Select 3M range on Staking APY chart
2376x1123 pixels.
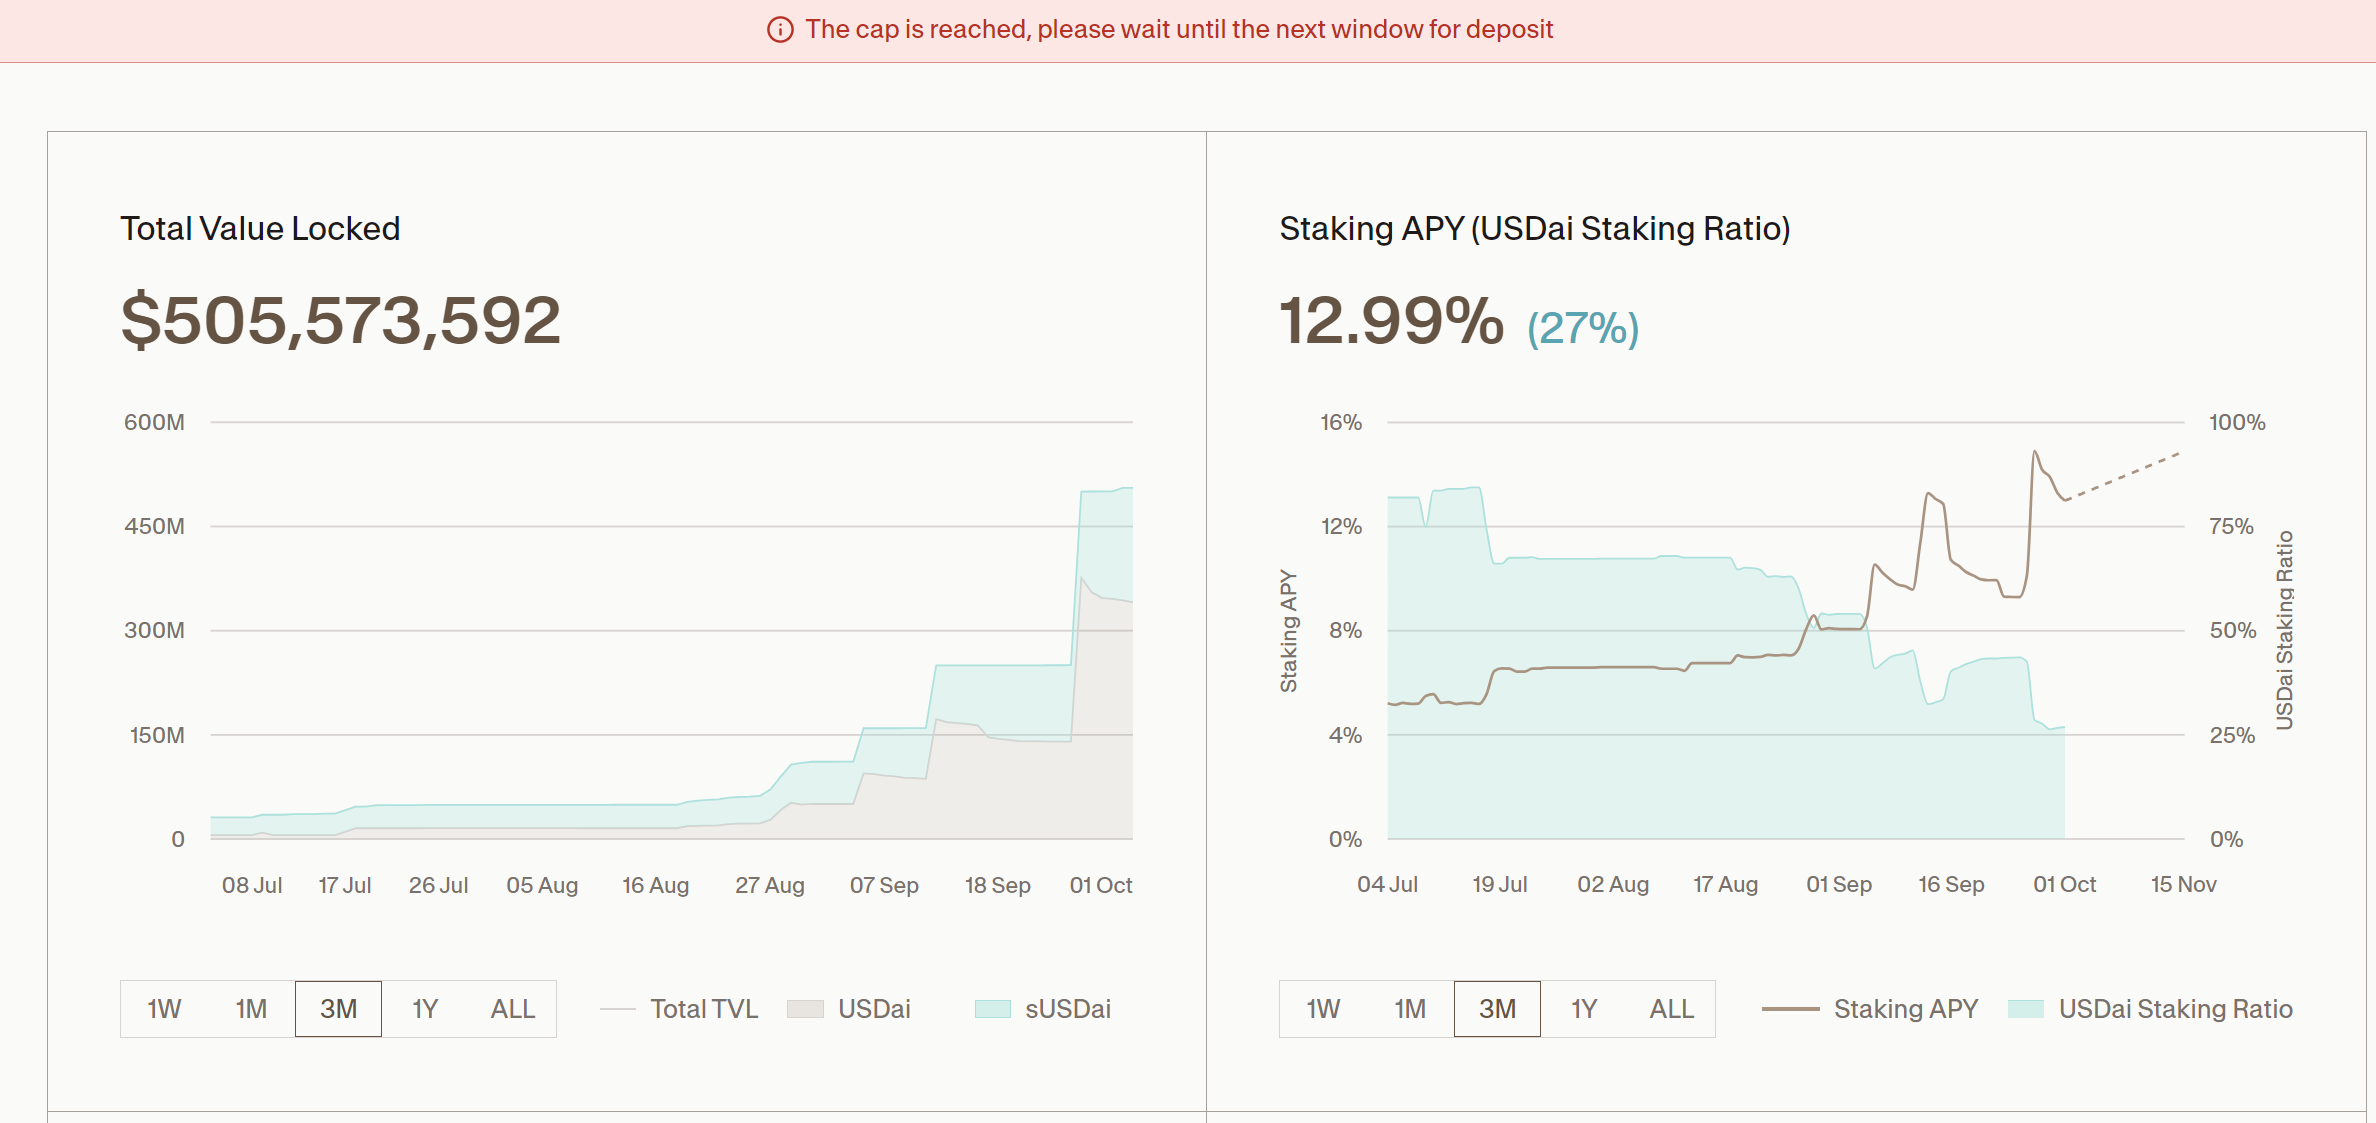tap(1497, 1009)
